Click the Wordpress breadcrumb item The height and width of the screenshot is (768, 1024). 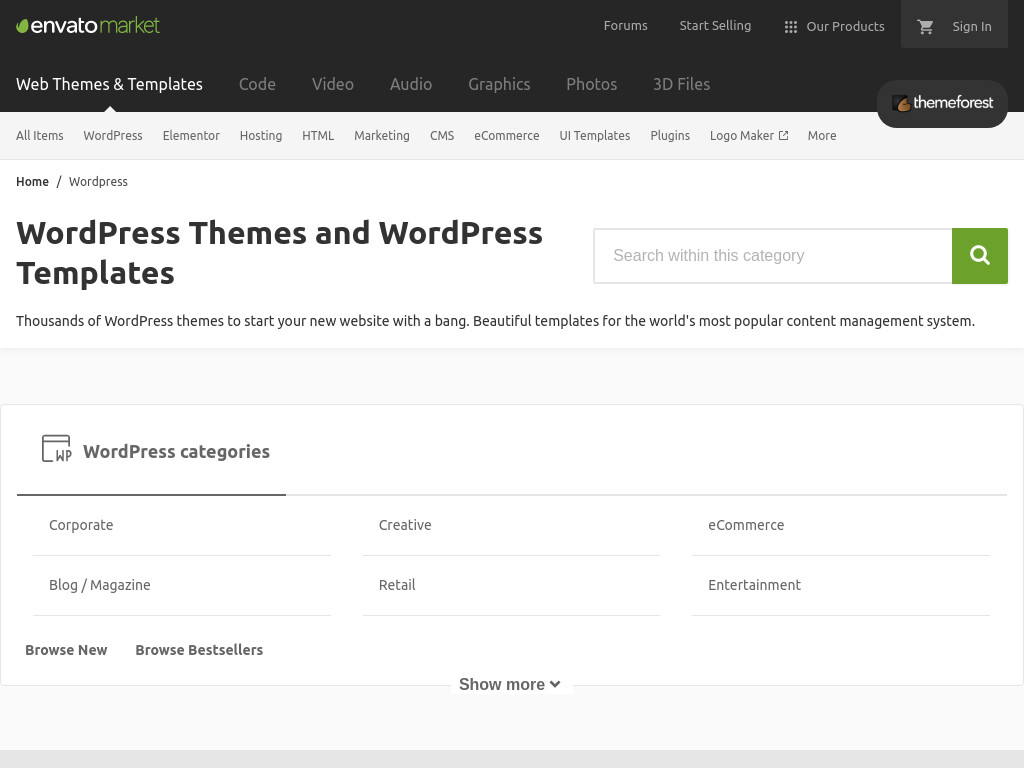click(x=98, y=182)
